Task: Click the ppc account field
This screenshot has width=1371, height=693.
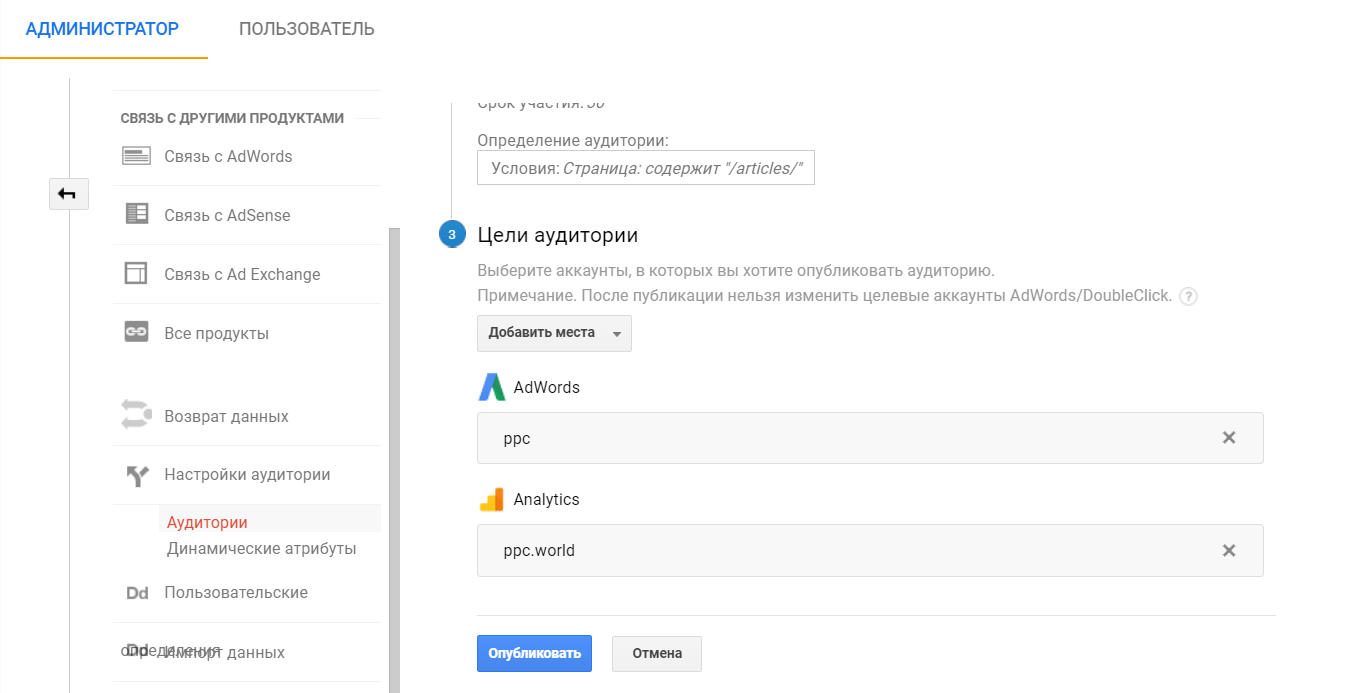Action: pos(870,438)
